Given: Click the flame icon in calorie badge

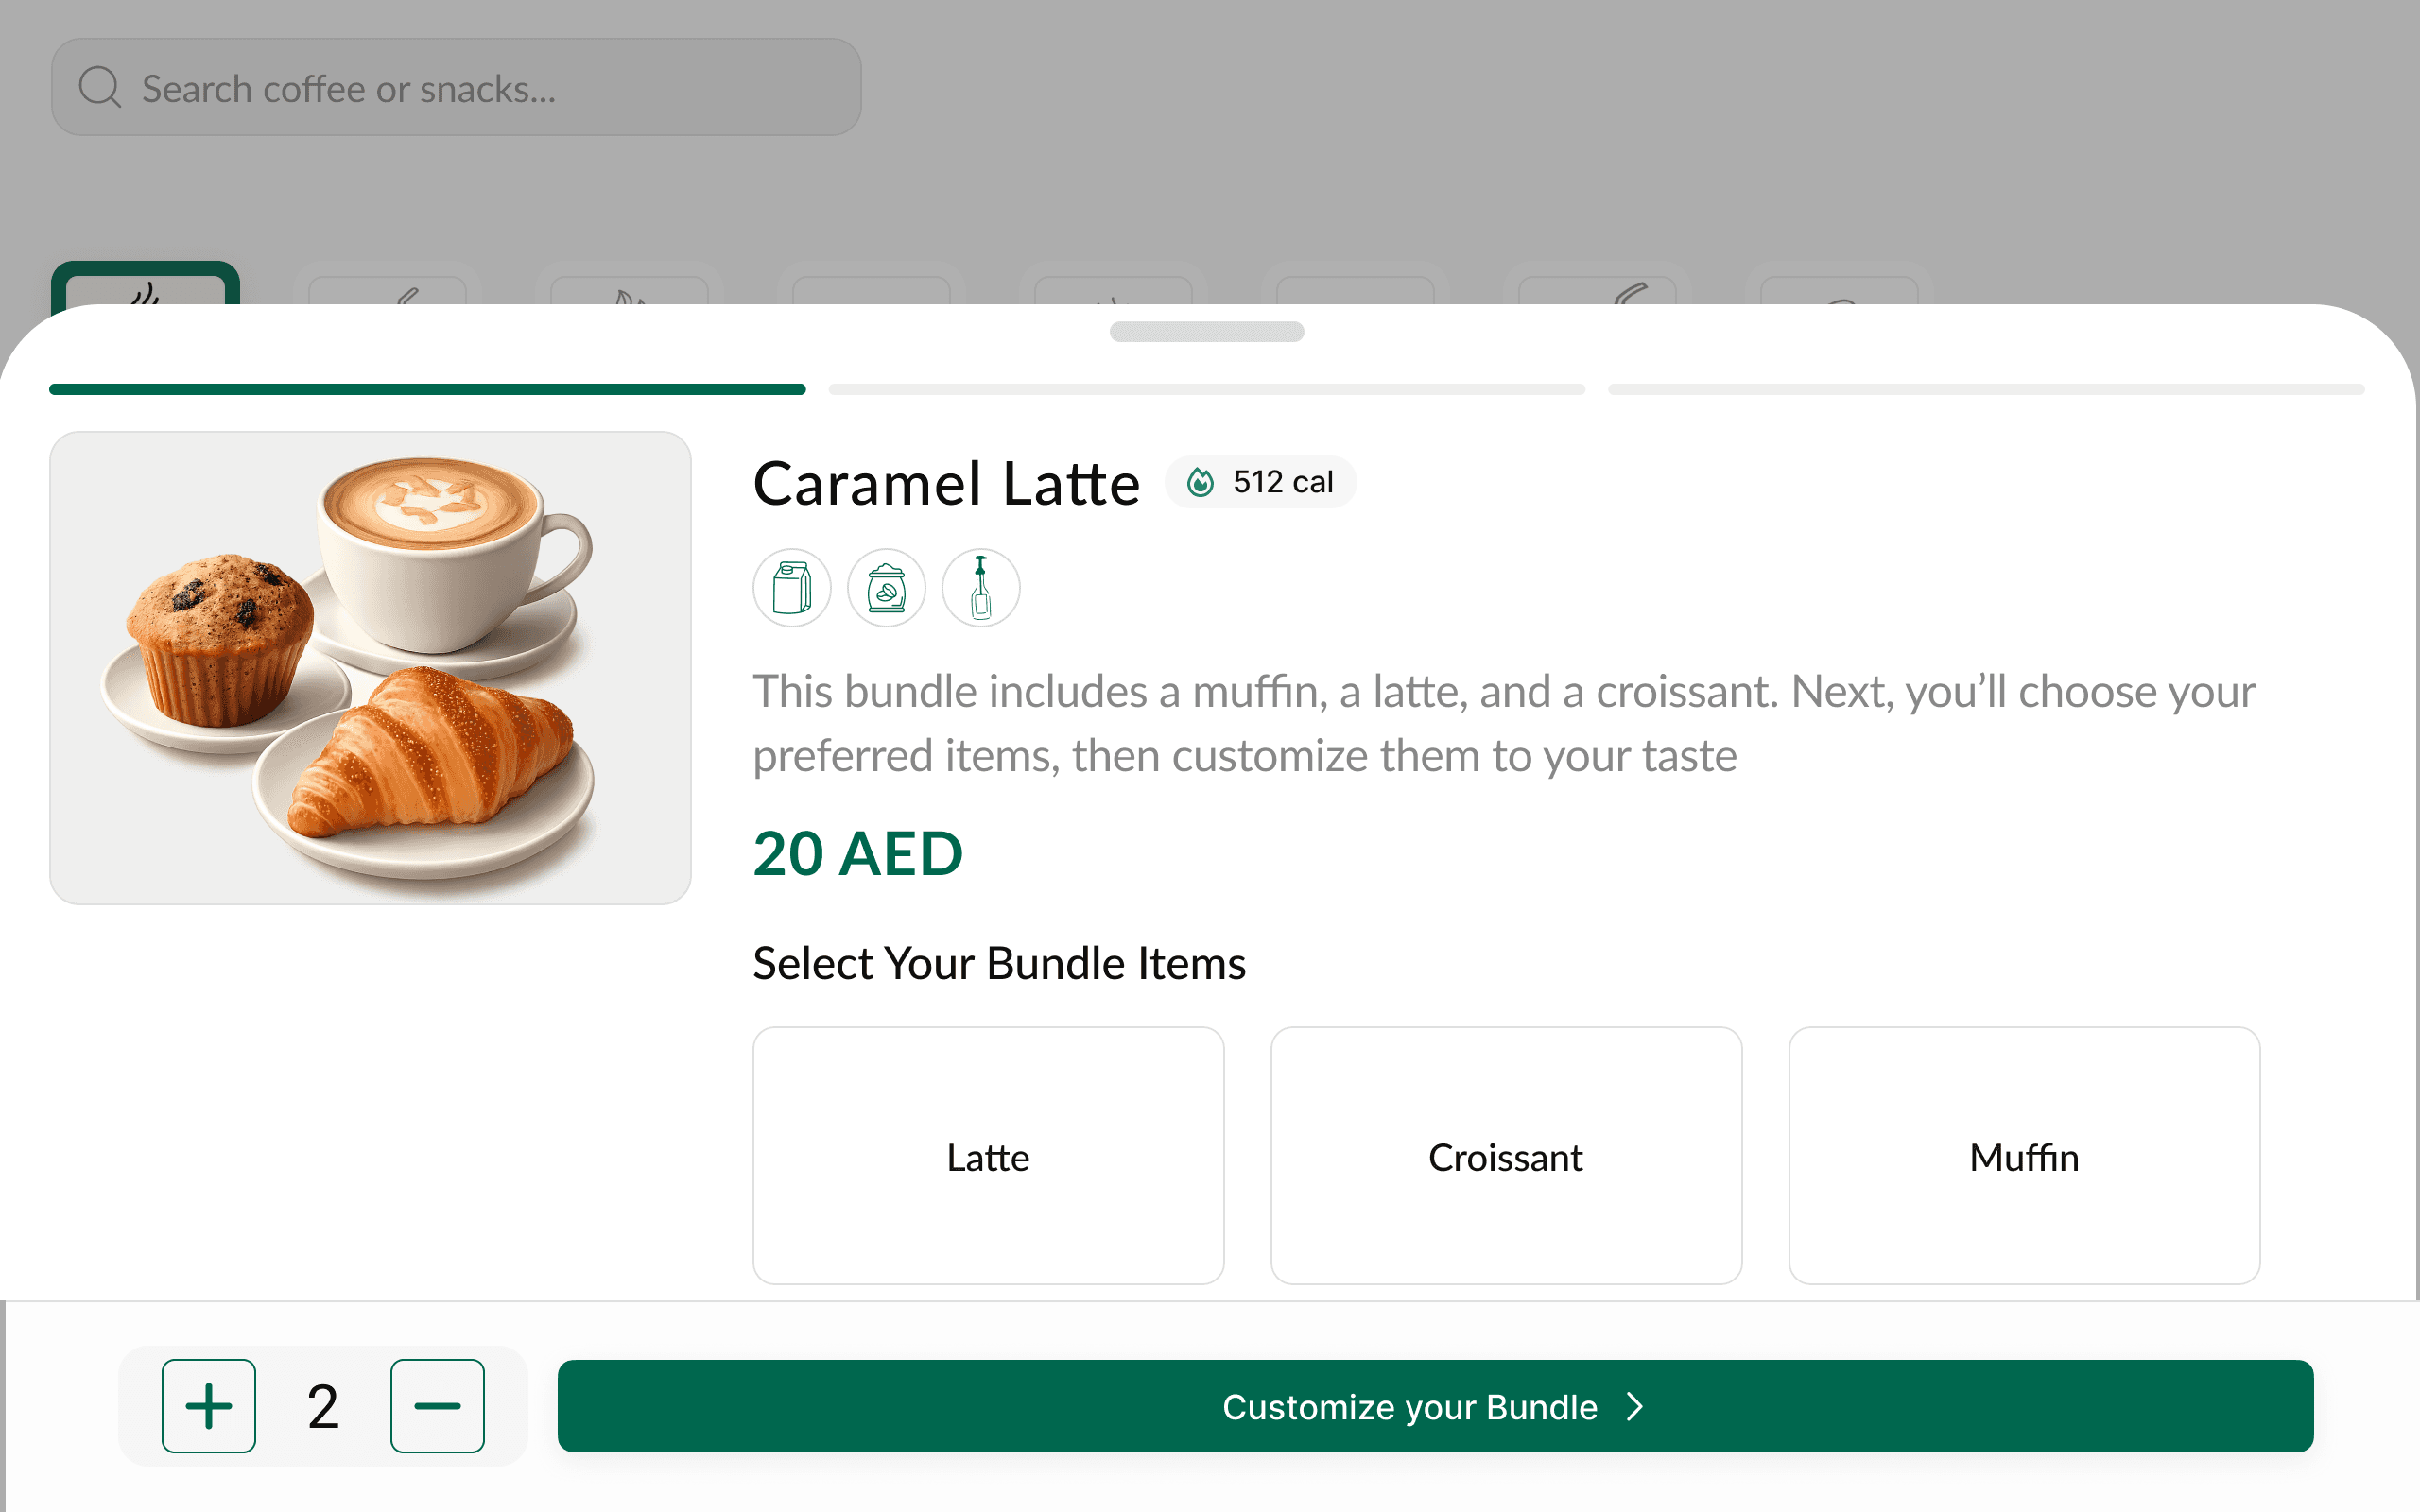Looking at the screenshot, I should click(1200, 483).
